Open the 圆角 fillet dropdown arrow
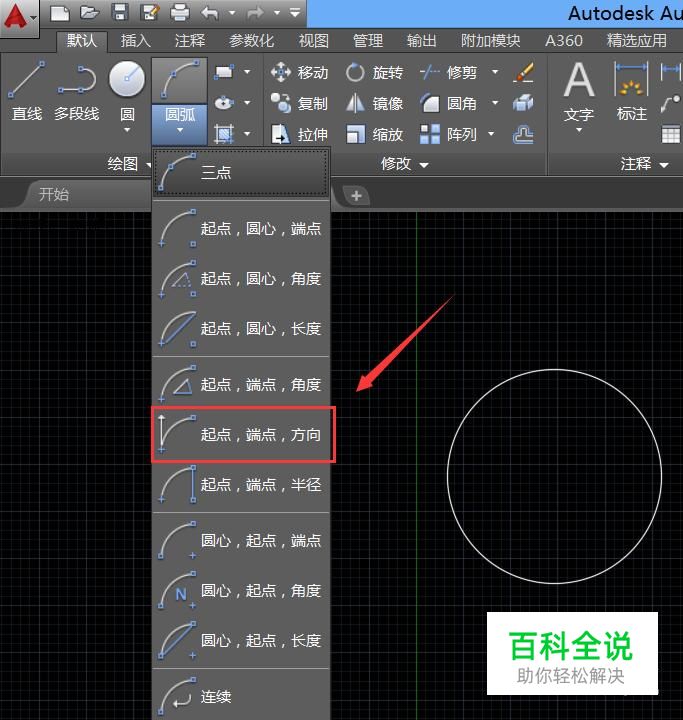 (x=495, y=103)
